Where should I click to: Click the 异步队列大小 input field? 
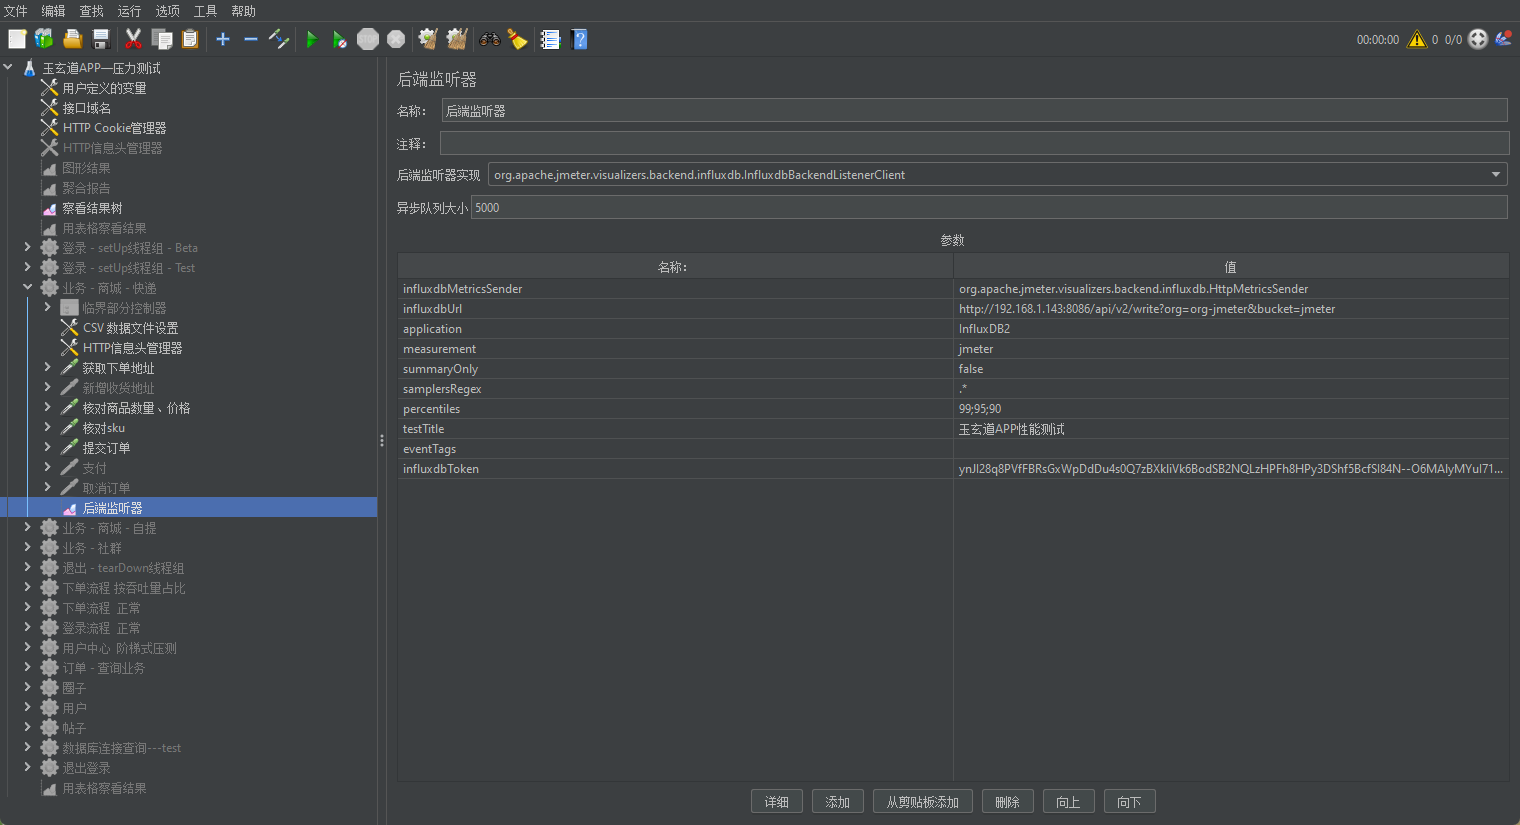tap(988, 208)
